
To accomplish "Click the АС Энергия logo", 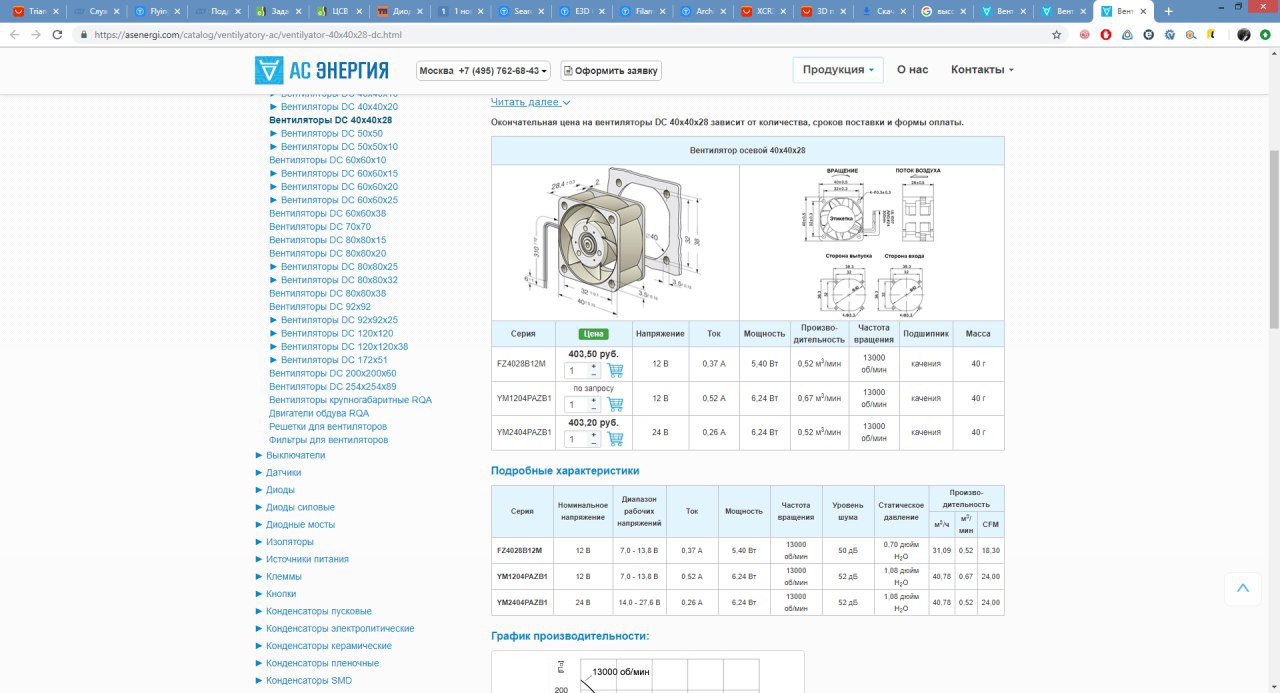I will click(321, 70).
